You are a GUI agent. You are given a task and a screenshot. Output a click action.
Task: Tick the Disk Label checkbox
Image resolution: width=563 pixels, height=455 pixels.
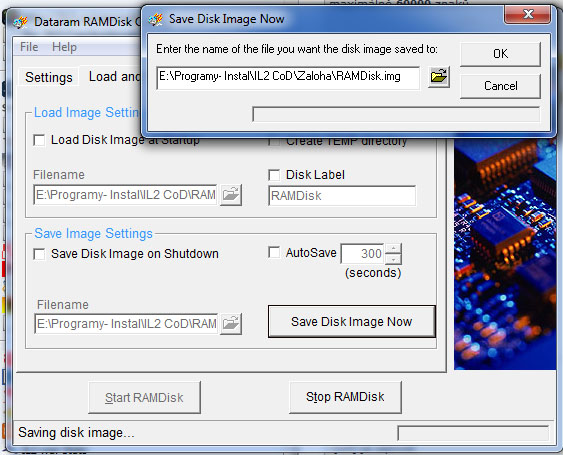pyautogui.click(x=274, y=175)
